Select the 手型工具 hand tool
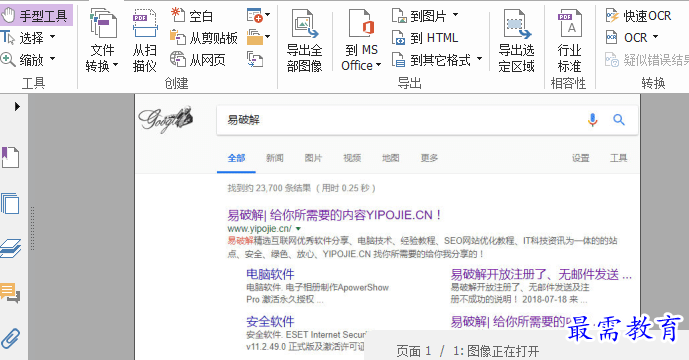Screen dimensions: 689x360 pyautogui.click(x=35, y=16)
